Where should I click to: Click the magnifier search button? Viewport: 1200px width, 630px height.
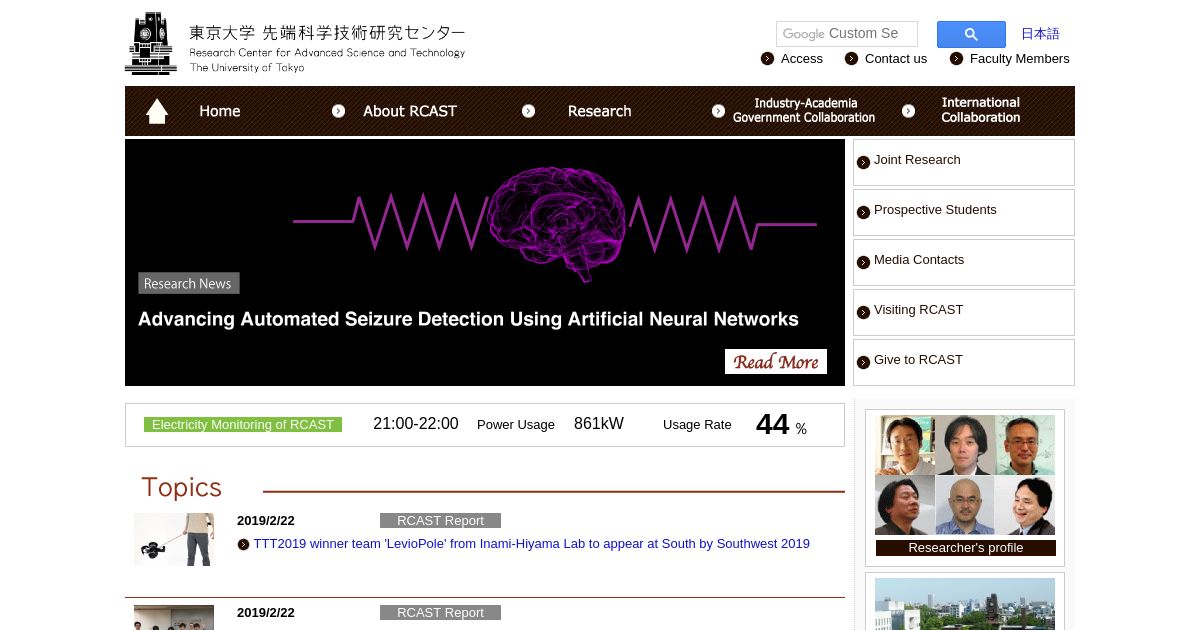click(x=971, y=34)
